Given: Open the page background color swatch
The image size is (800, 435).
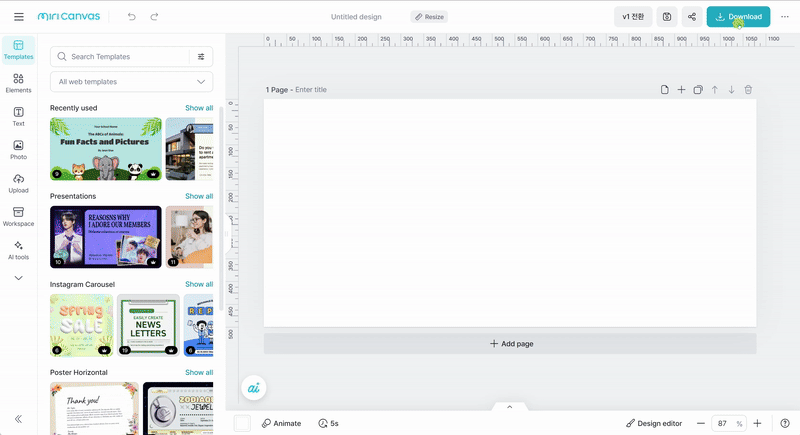Looking at the screenshot, I should pos(242,423).
